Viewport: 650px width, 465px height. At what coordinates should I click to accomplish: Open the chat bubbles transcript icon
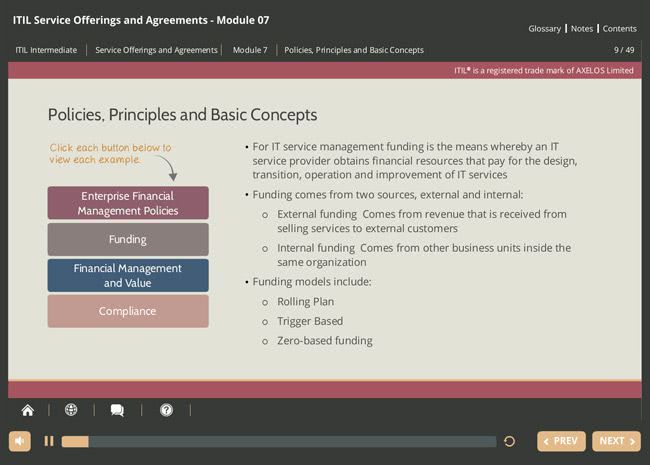[117, 410]
